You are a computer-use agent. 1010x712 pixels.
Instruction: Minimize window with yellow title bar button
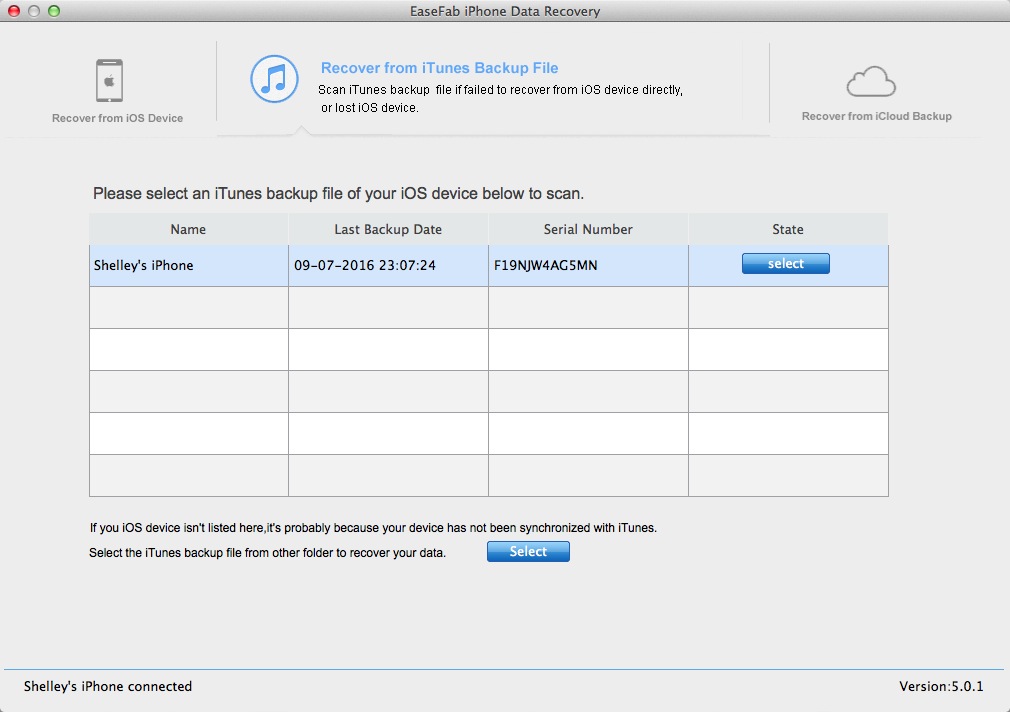pyautogui.click(x=34, y=11)
